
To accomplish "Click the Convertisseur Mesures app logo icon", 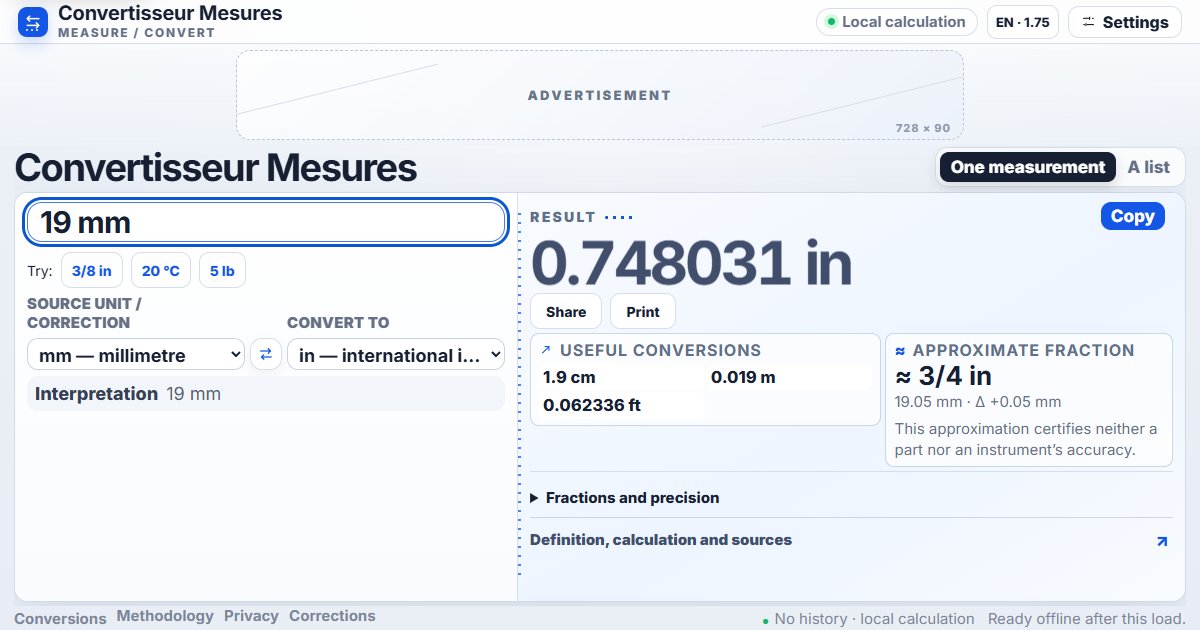I will (33, 22).
